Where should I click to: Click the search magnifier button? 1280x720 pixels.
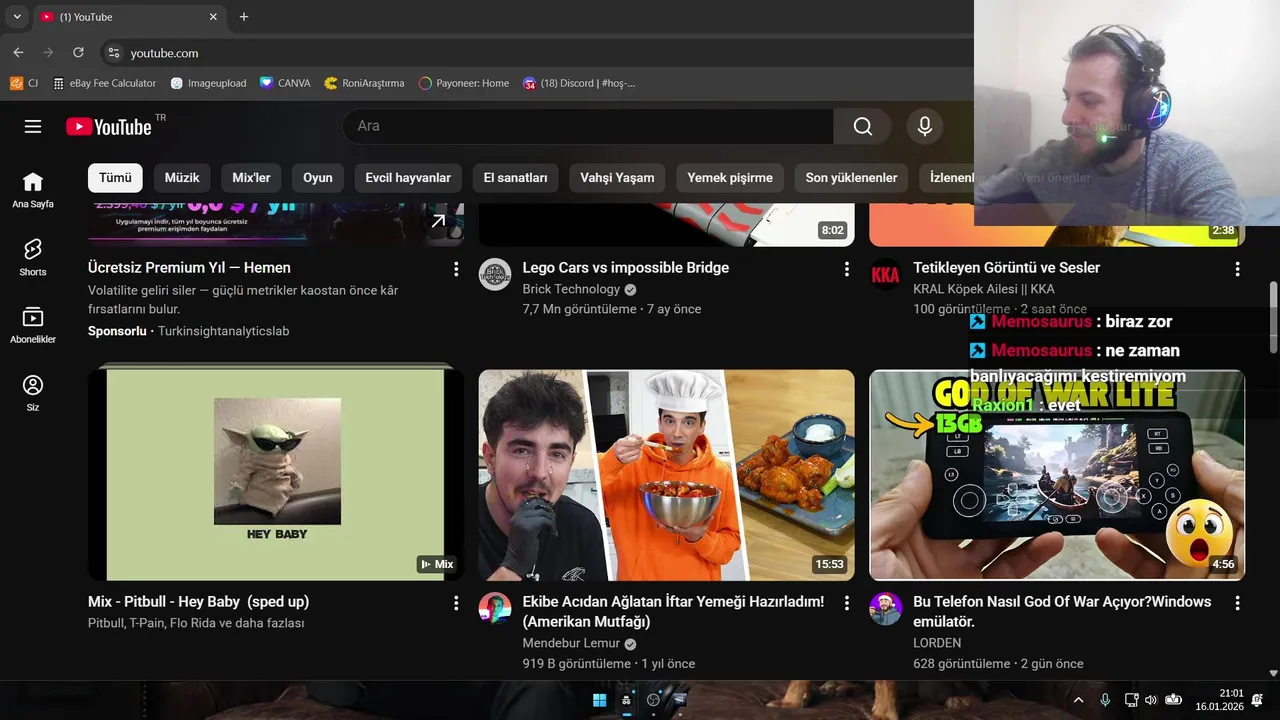click(863, 126)
